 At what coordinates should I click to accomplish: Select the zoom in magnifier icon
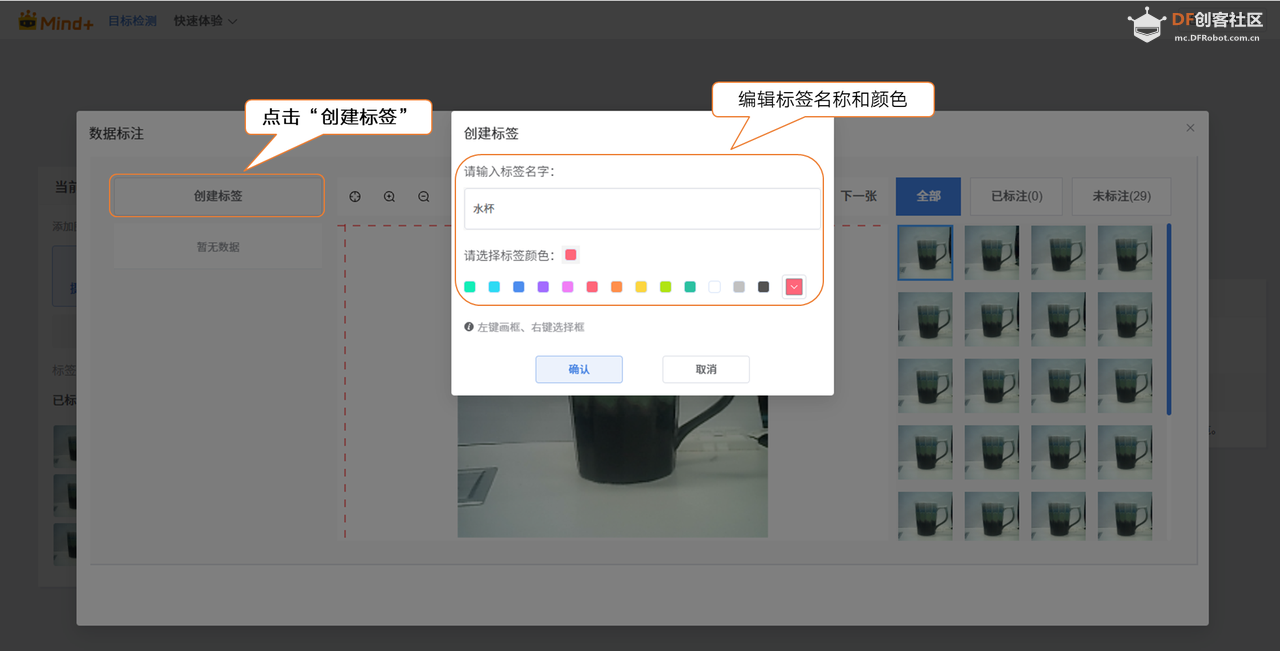click(389, 196)
